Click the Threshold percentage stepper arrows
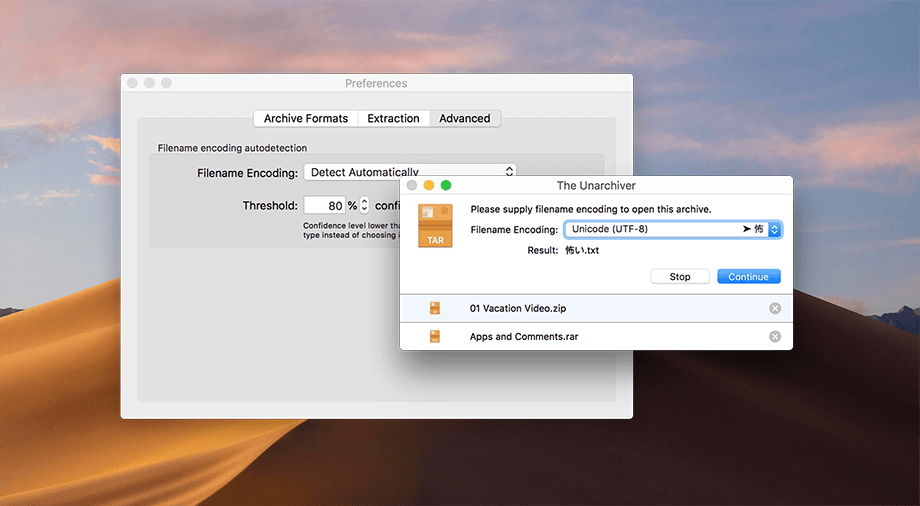 [x=364, y=205]
